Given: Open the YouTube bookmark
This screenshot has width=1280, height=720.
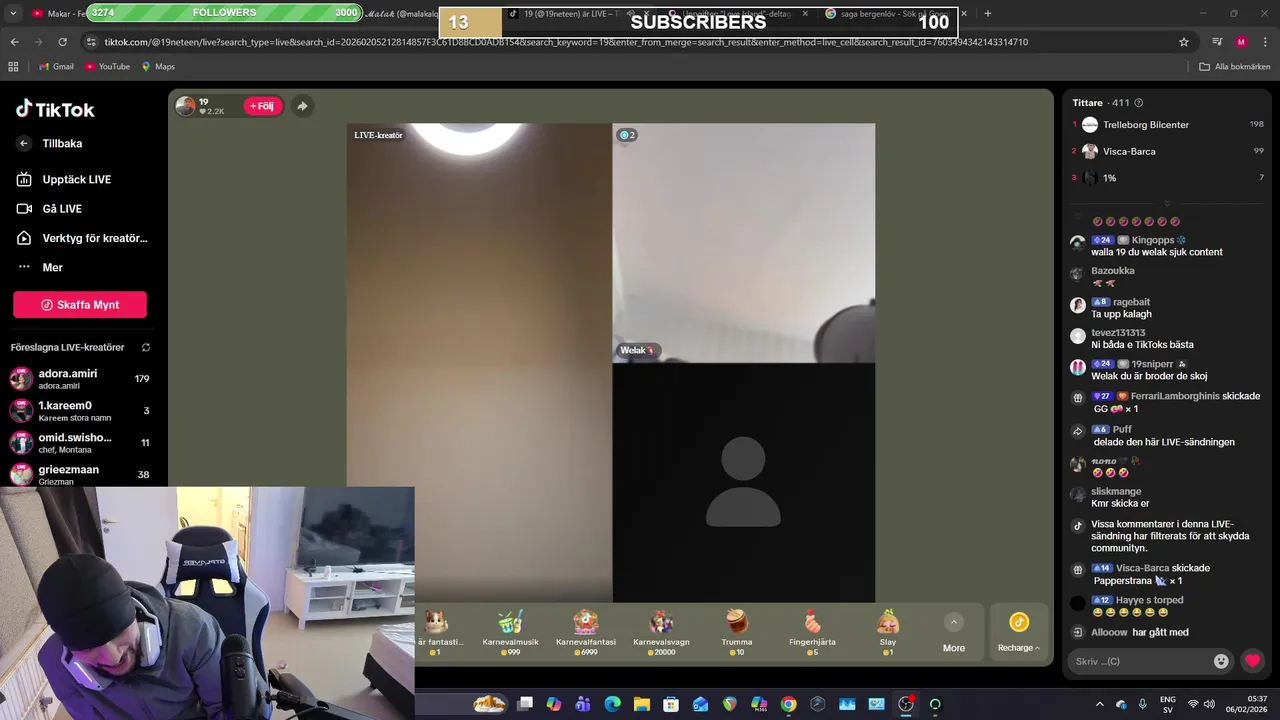Looking at the screenshot, I should click(107, 67).
